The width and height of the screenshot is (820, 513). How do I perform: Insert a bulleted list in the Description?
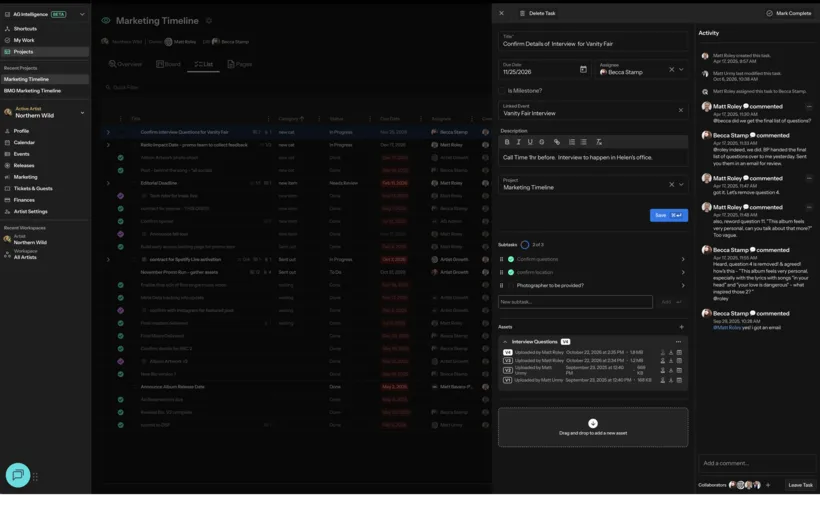coord(584,142)
